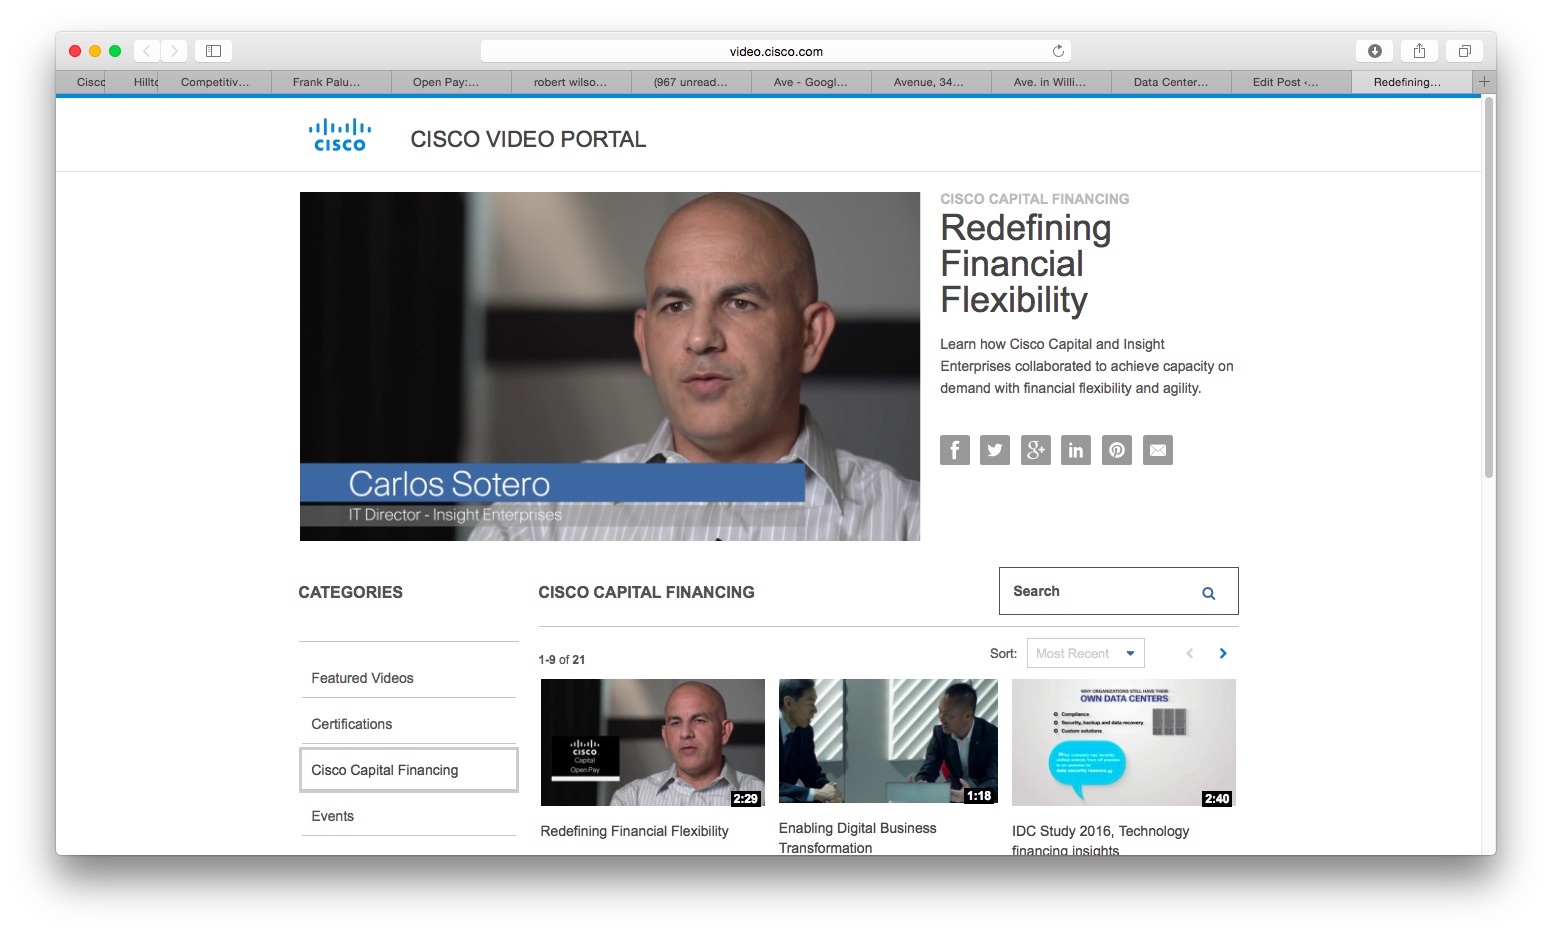
Task: Share video on LinkedIn
Action: pos(1075,450)
